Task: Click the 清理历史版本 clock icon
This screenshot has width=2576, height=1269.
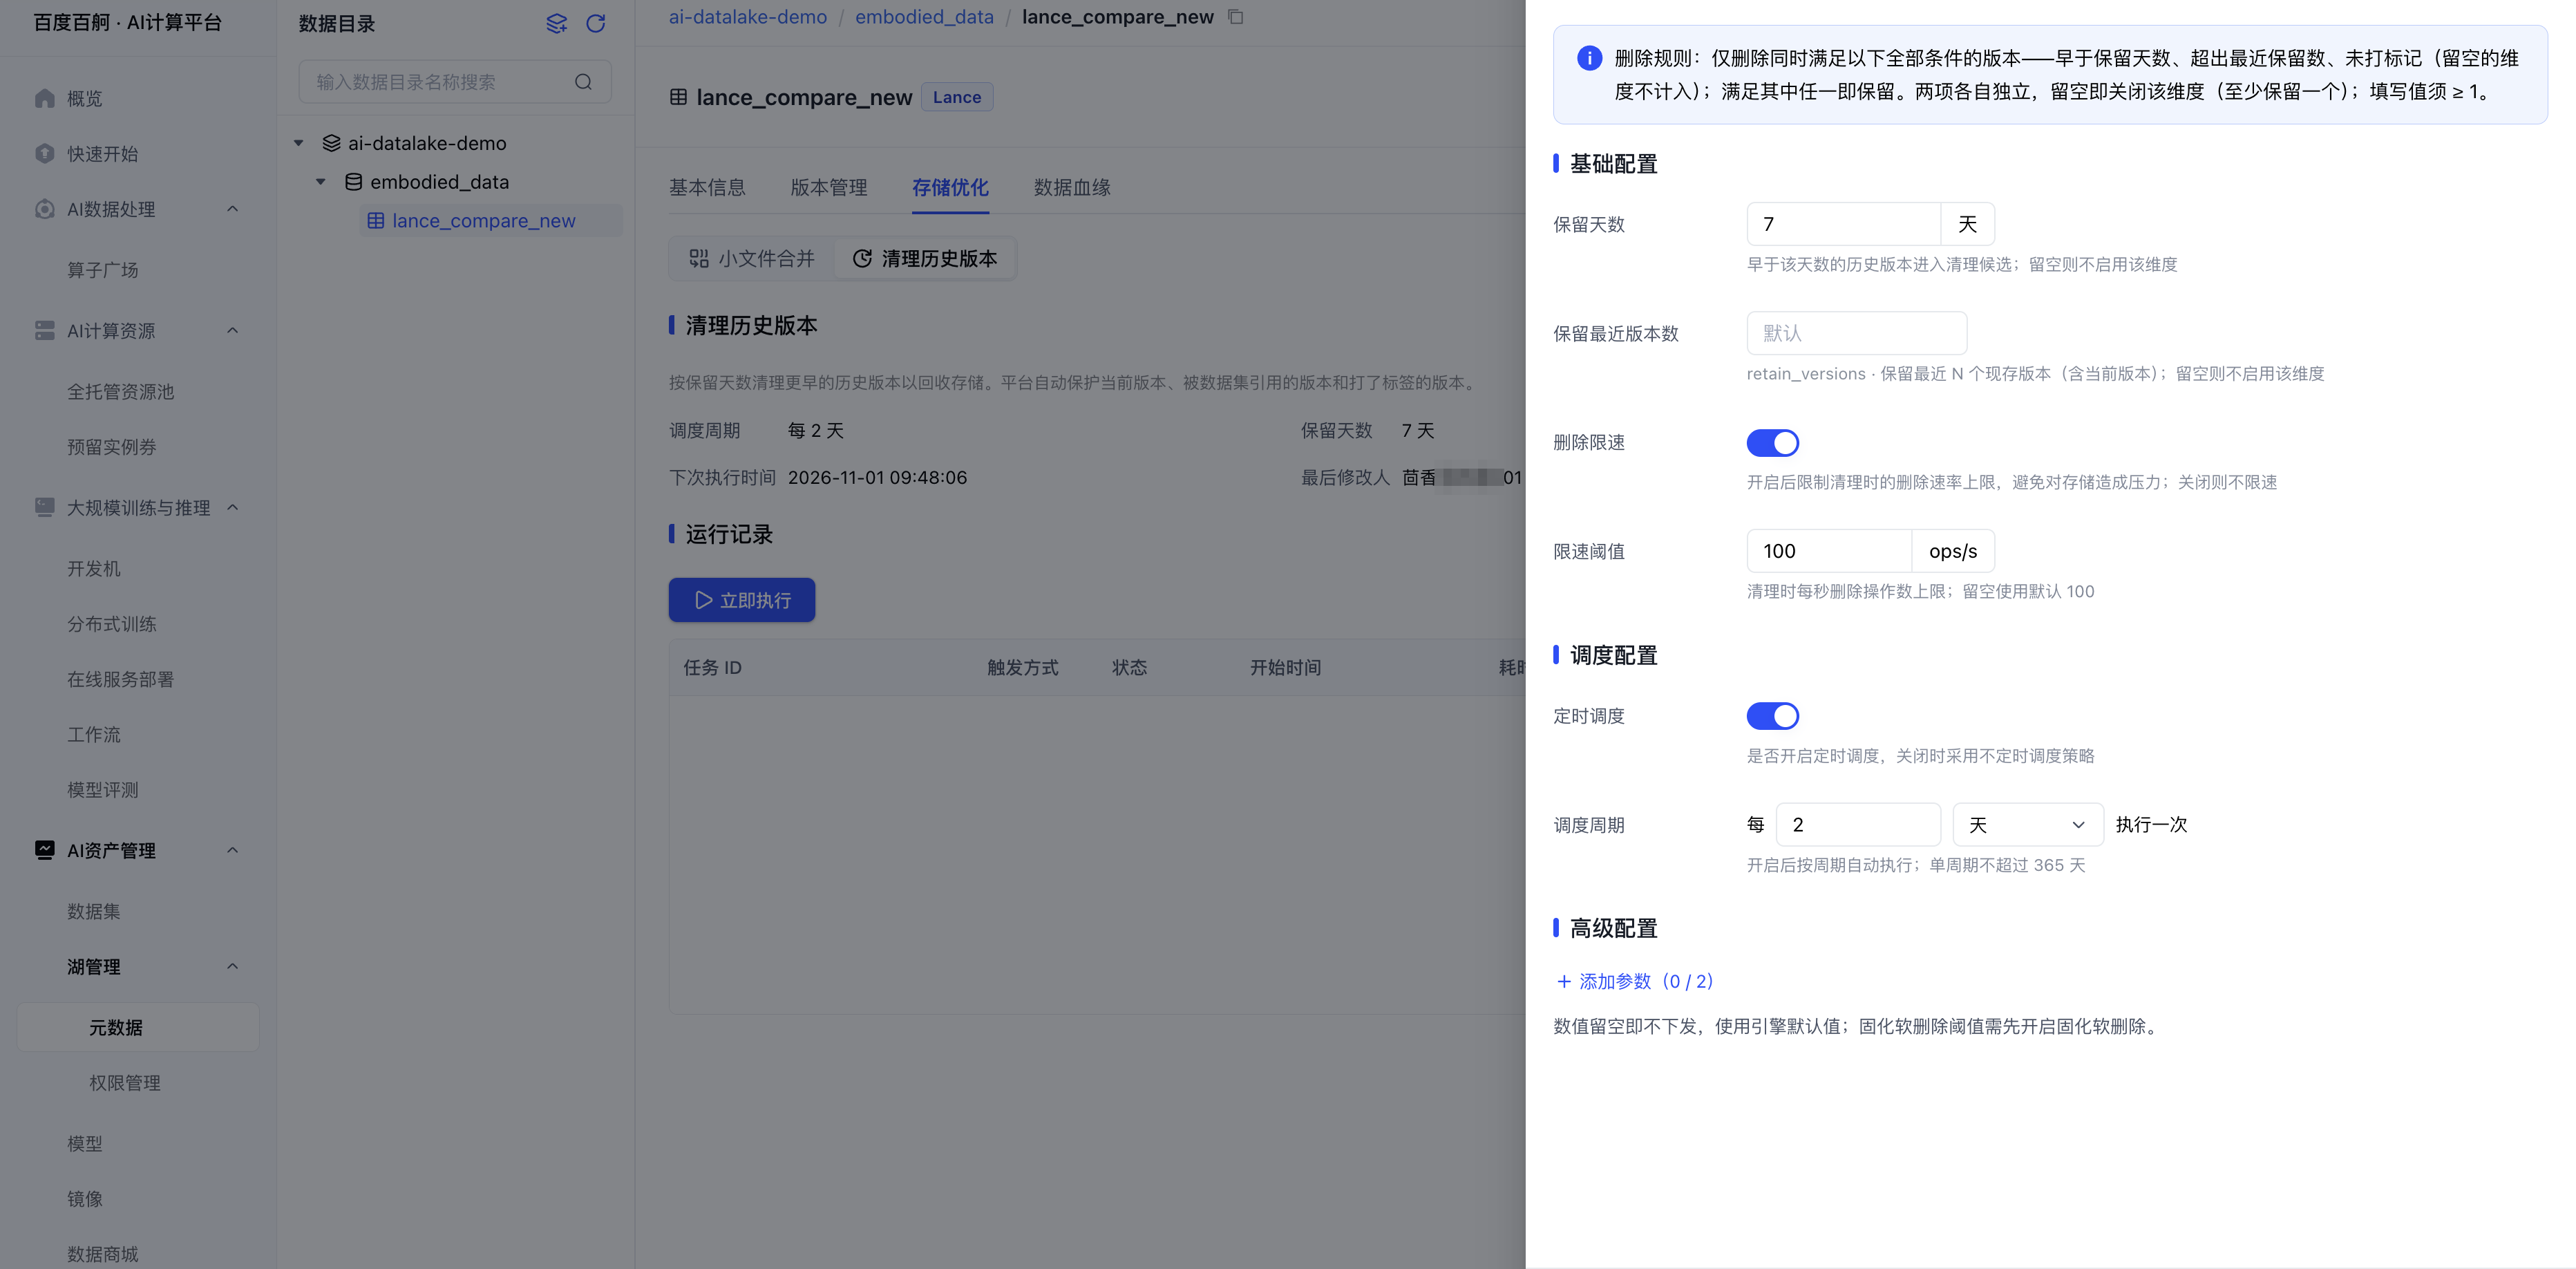Action: [862, 258]
